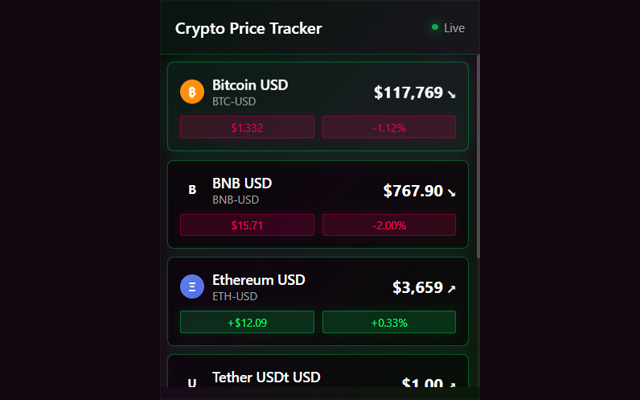The height and width of the screenshot is (400, 640).
Task: Click BNB's downward trend arrow
Action: [x=451, y=192]
